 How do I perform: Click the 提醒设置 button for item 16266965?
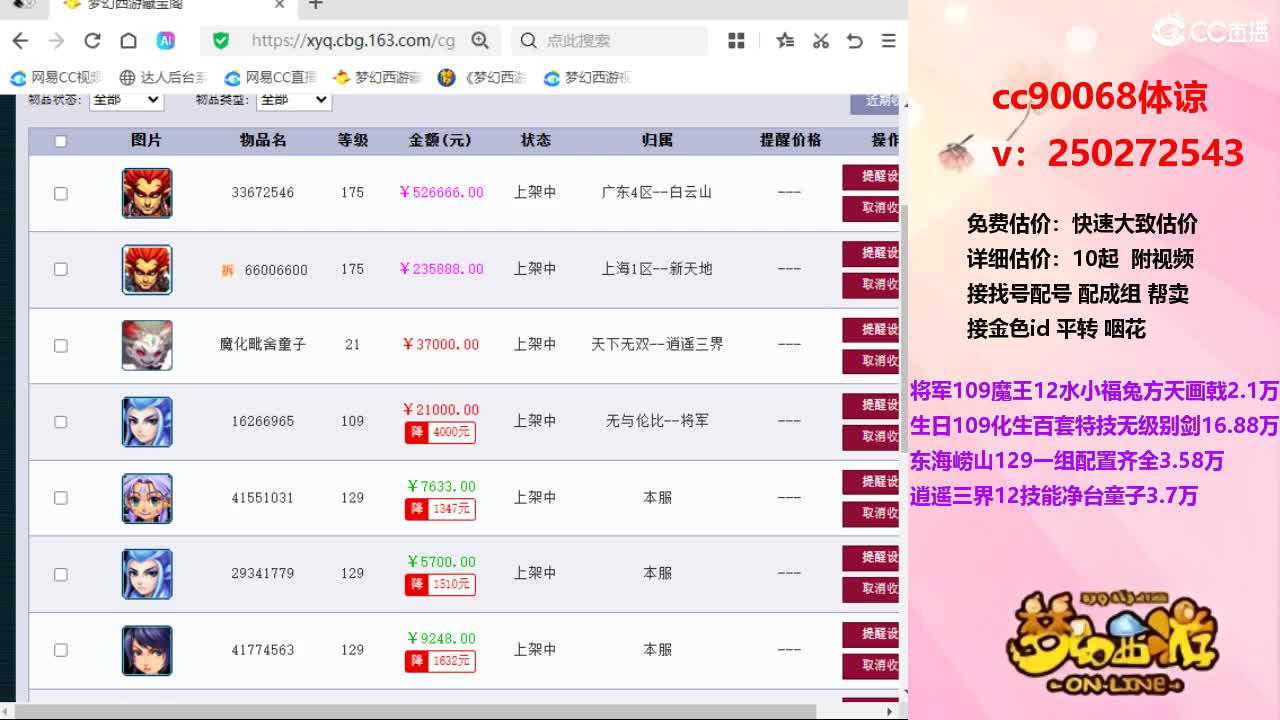pos(871,405)
